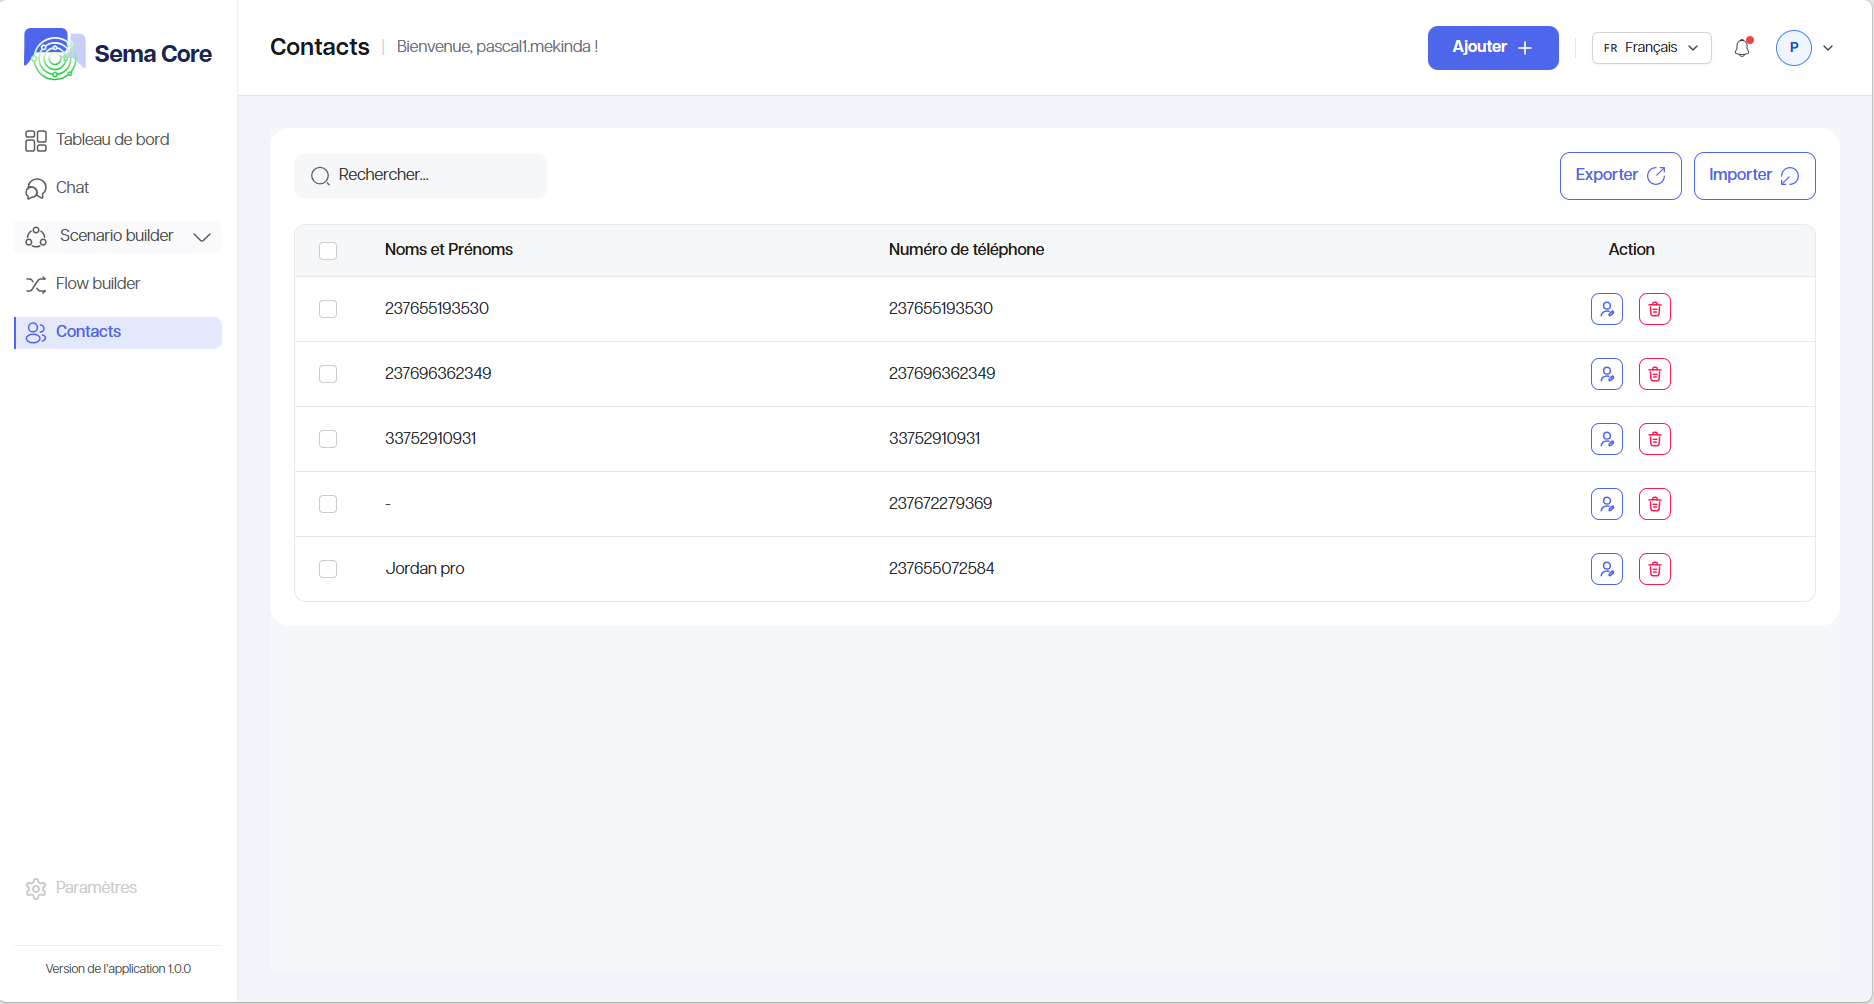Expand the Scenario builder submenu
This screenshot has width=1874, height=1004.
pyautogui.click(x=201, y=237)
